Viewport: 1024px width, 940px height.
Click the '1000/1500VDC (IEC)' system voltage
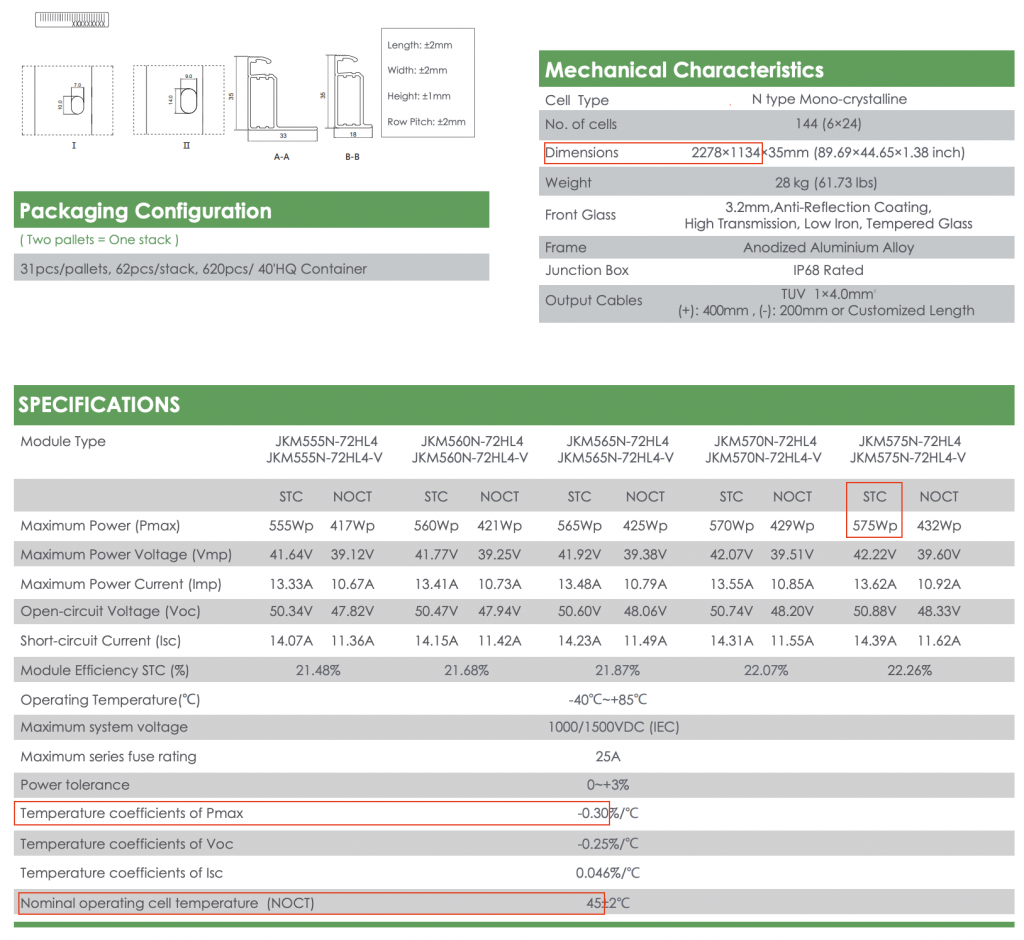[x=613, y=727]
